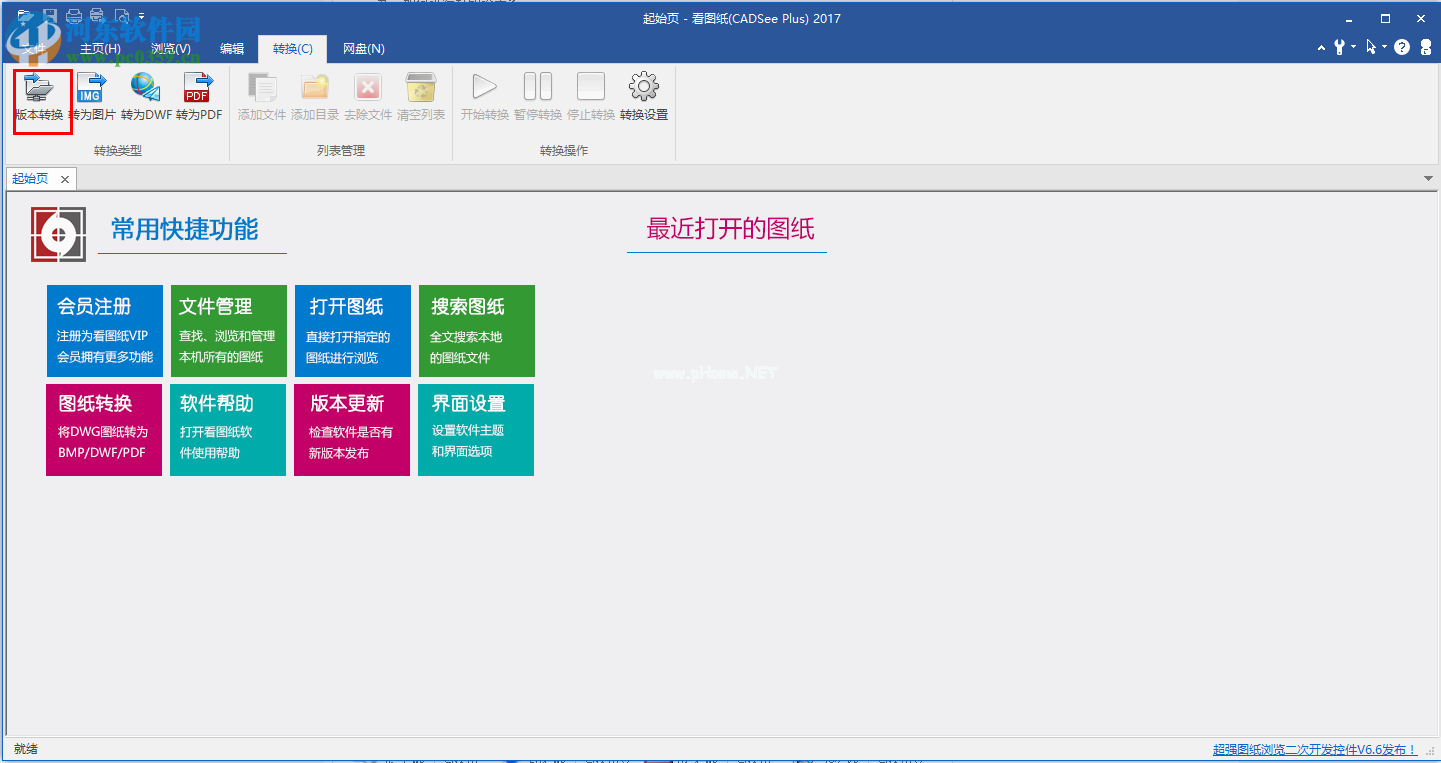Open the 会员注册 tile
The width and height of the screenshot is (1441, 763).
point(105,331)
